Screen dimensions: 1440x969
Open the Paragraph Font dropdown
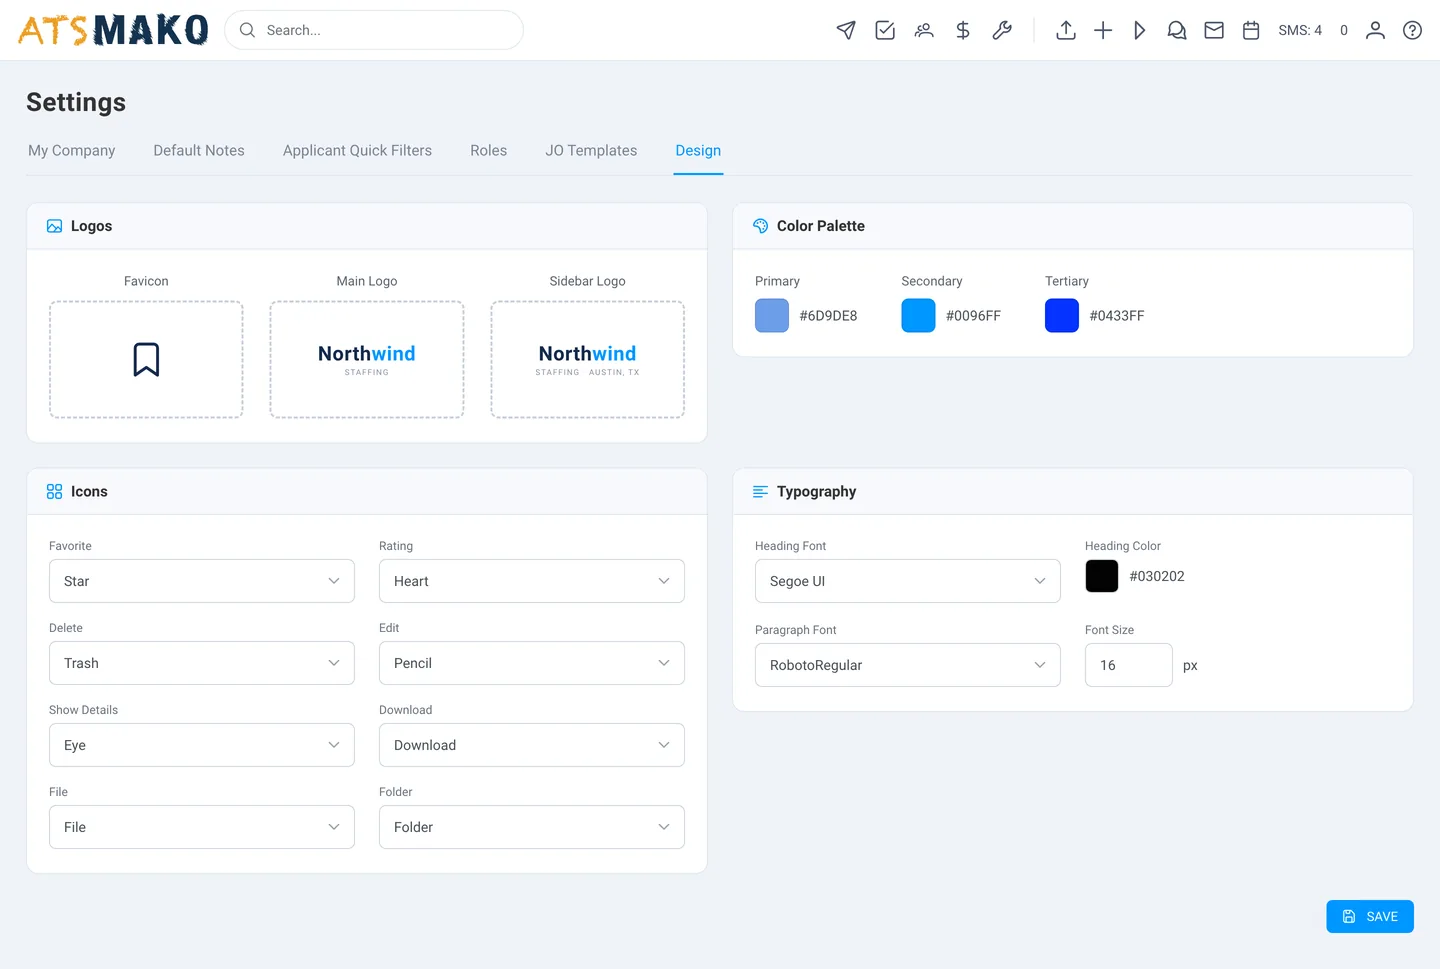pos(908,665)
